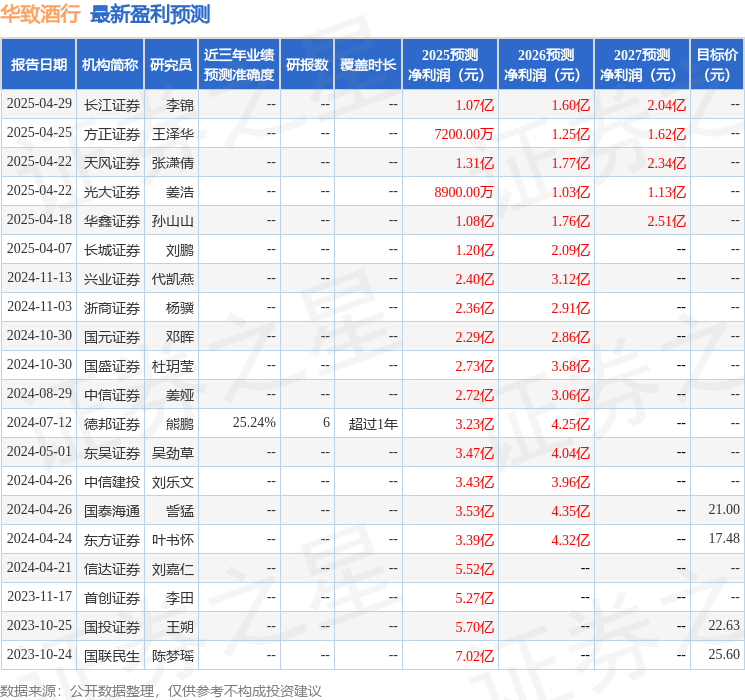Screen dimensions: 745x700
Task: Select the 中信证券 institution cell
Action: coord(112,395)
